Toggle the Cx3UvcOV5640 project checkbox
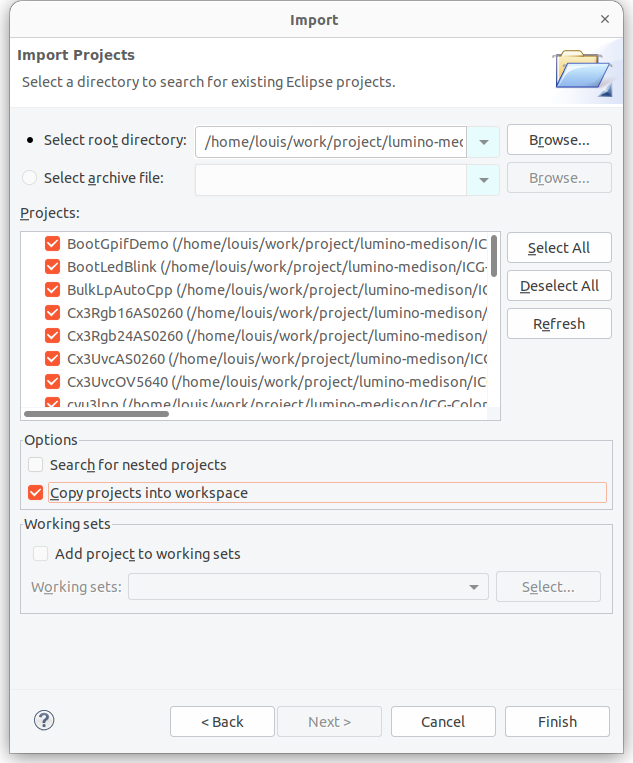The image size is (633, 763). point(53,382)
